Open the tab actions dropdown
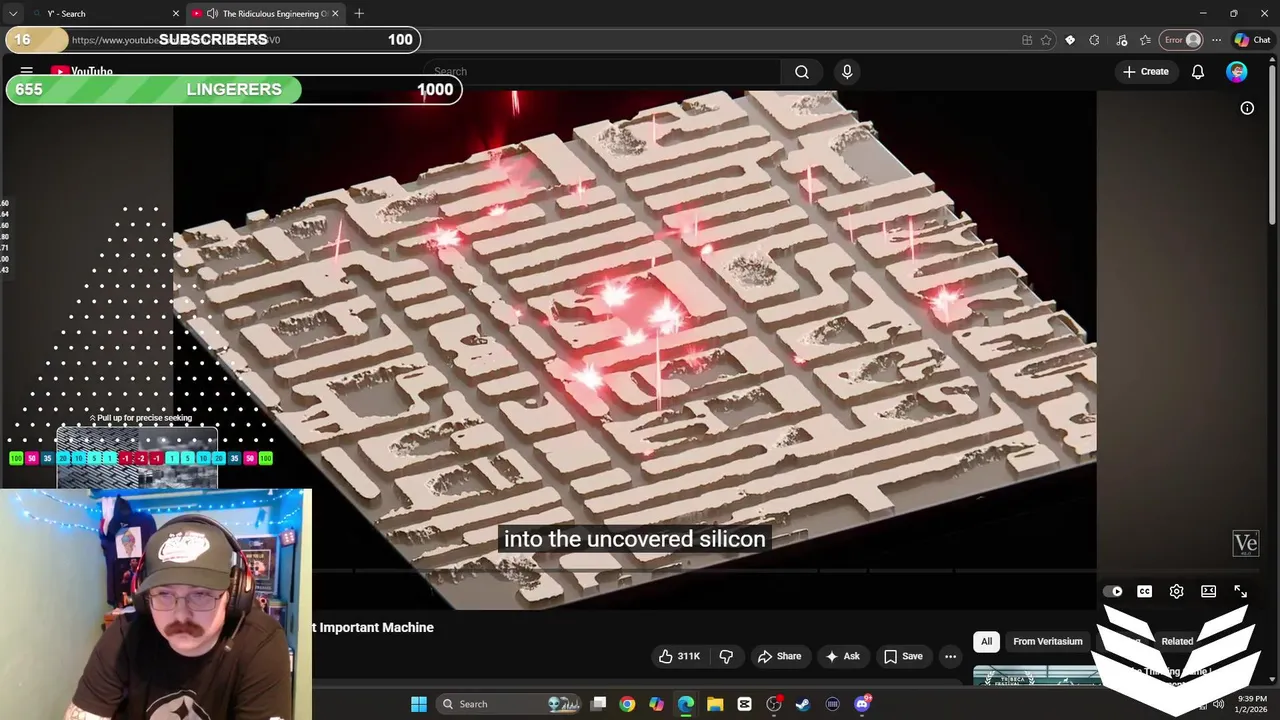This screenshot has width=1280, height=720. 13,13
